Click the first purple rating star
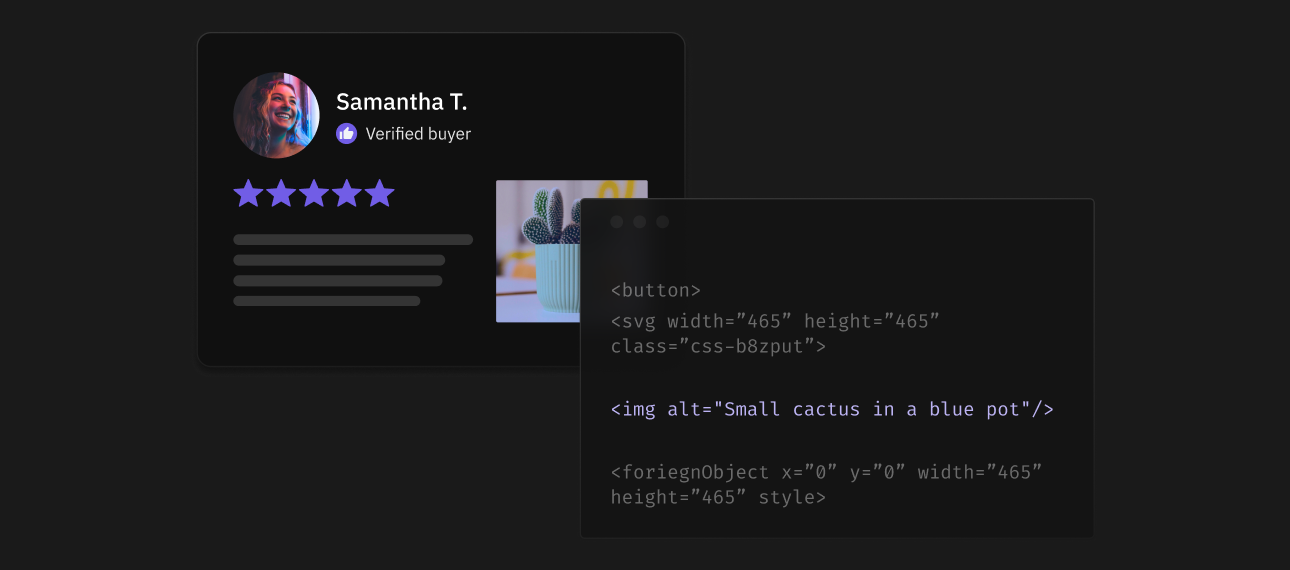Image resolution: width=1290 pixels, height=570 pixels. click(x=248, y=193)
